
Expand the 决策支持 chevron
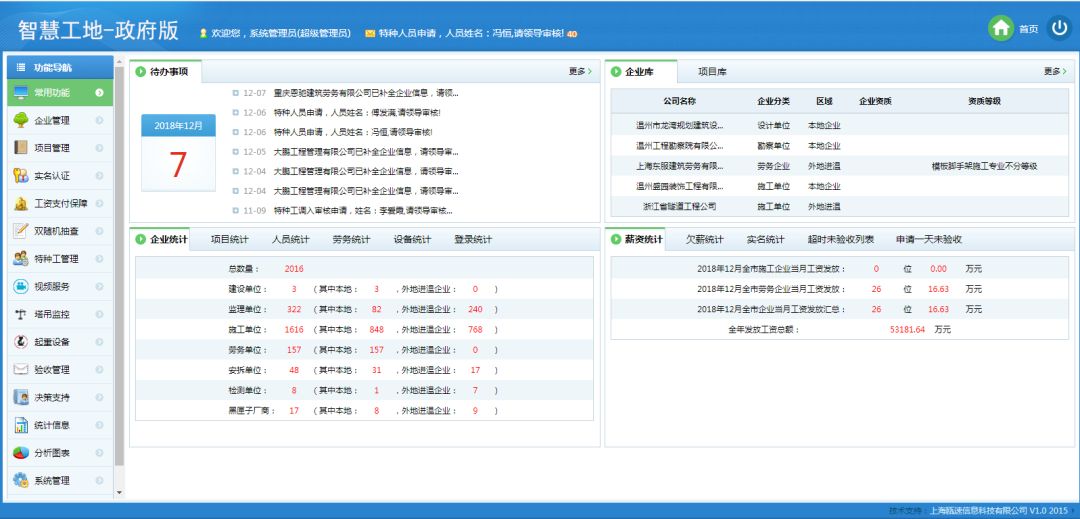pyautogui.click(x=99, y=397)
